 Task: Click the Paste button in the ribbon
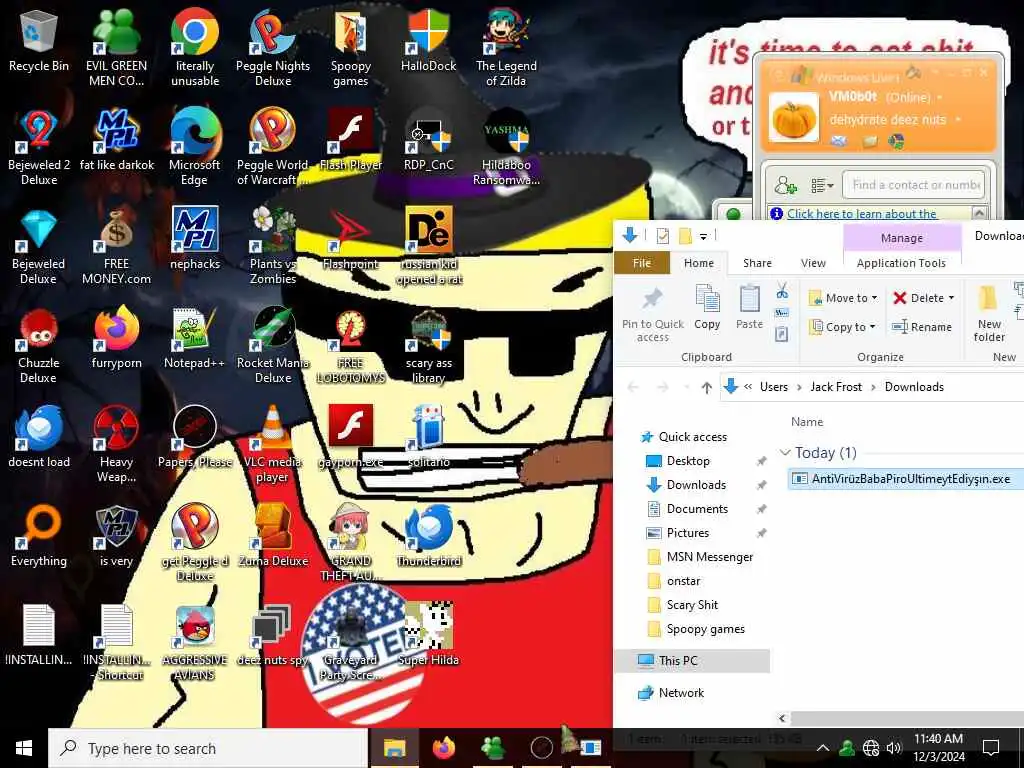[749, 308]
